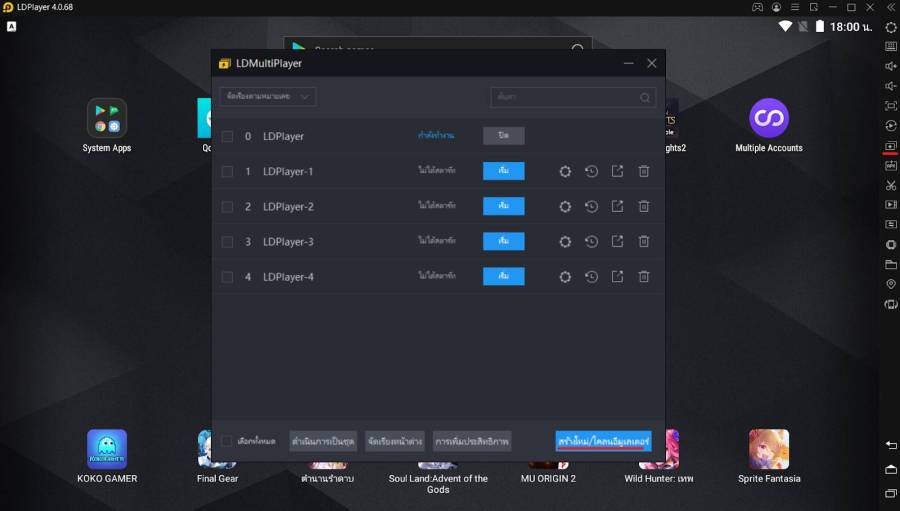The image size is (900, 511).
Task: Open settings gear for LDPlayer-3
Action: pos(565,242)
